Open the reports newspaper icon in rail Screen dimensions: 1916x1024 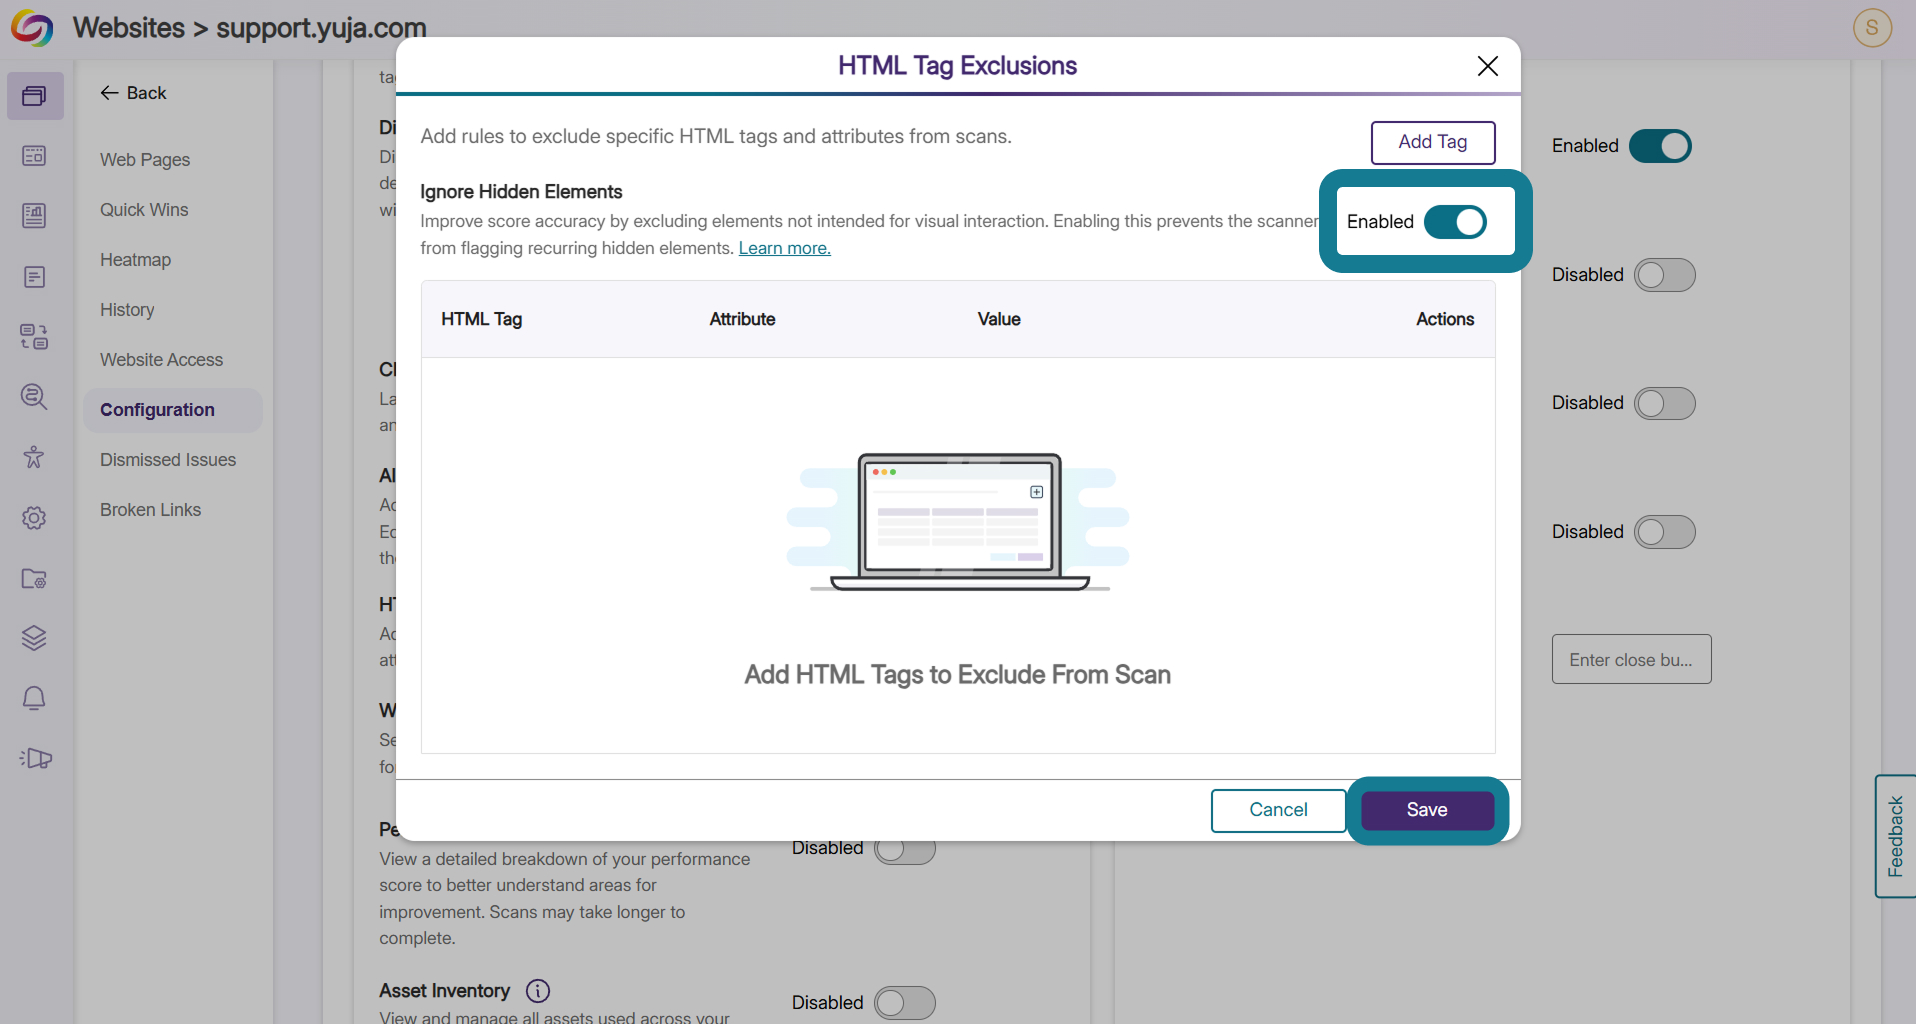34,216
